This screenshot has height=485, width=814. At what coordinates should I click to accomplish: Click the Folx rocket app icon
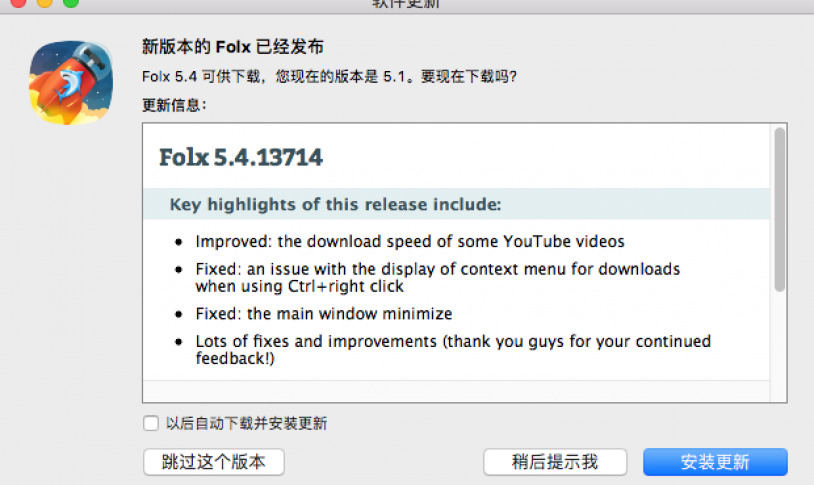pos(71,83)
